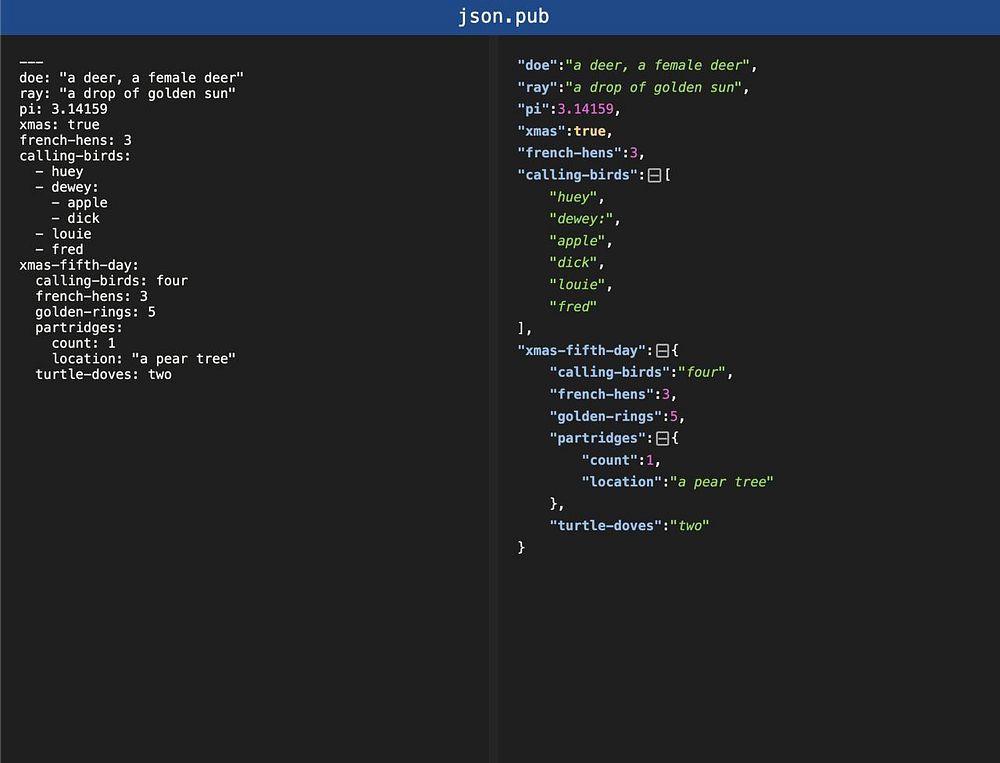Click the YAML line "xmas: true"
The image size is (1000, 763).
tap(59, 125)
